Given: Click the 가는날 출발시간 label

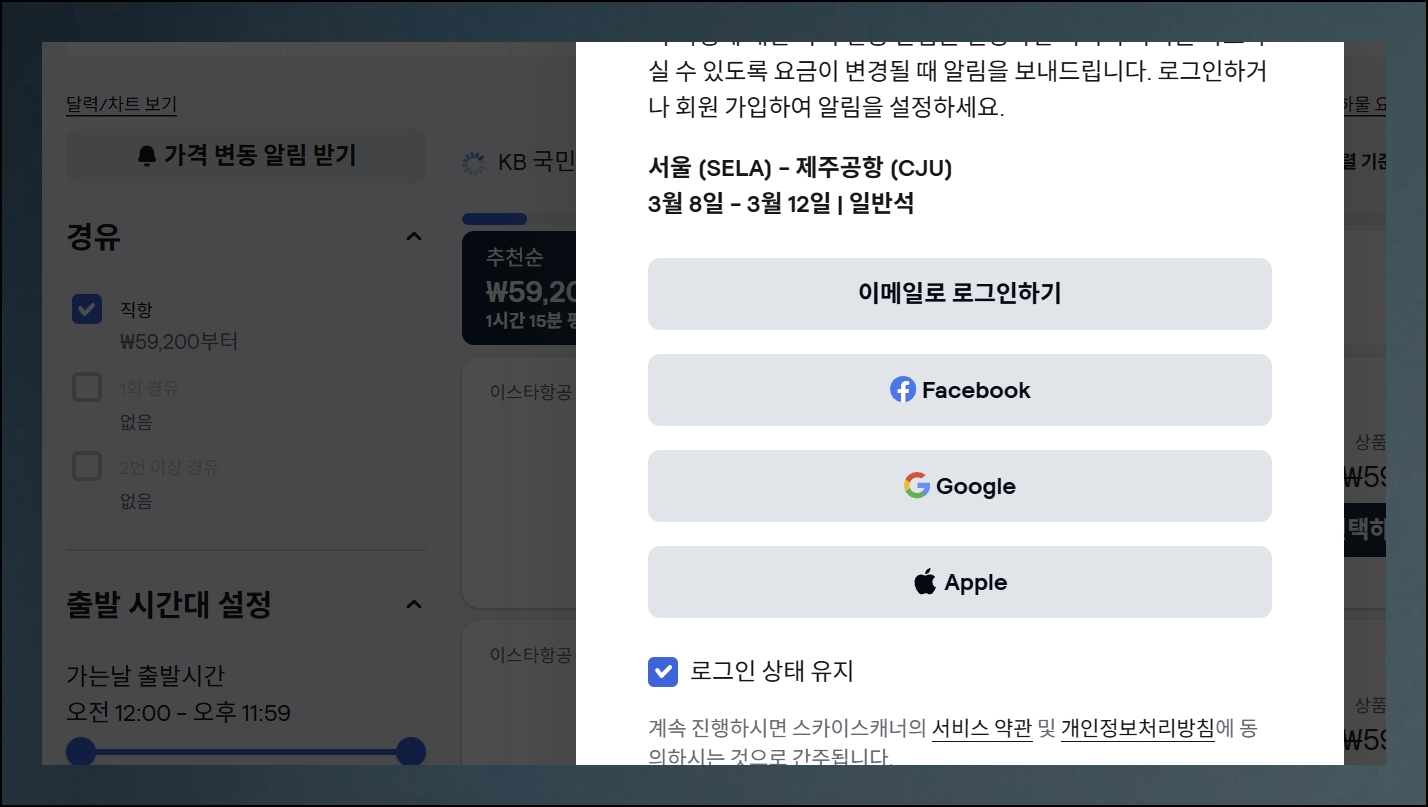Looking at the screenshot, I should click(146, 675).
